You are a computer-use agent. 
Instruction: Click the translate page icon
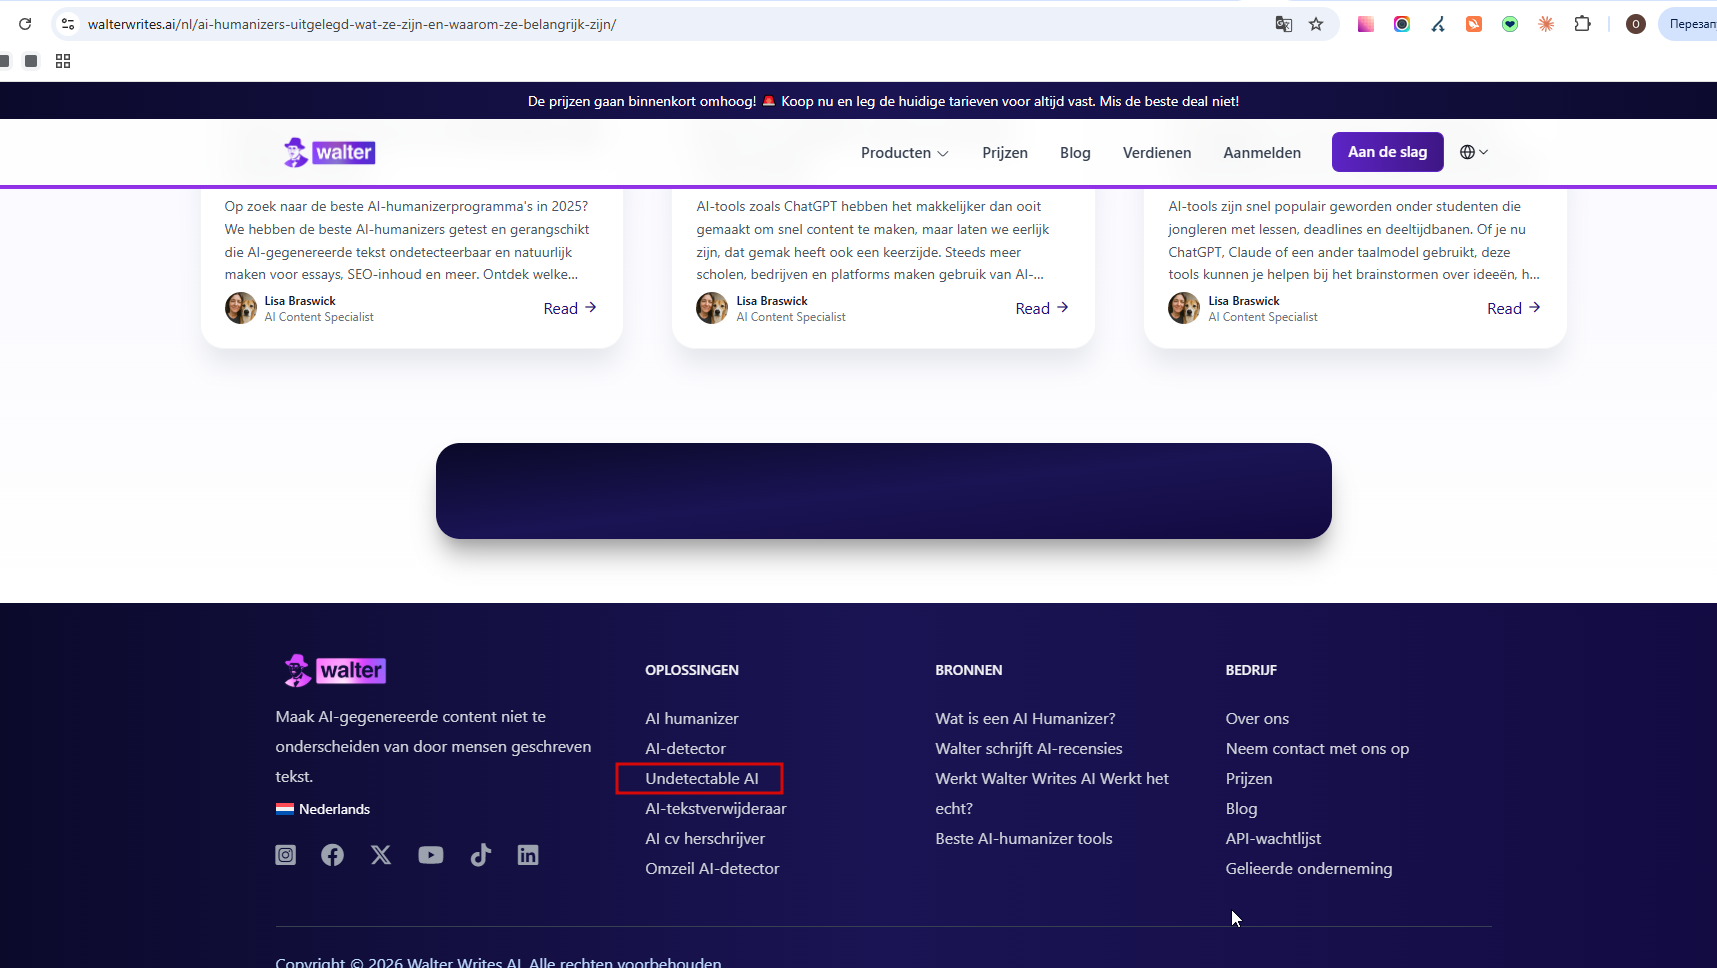(1284, 24)
